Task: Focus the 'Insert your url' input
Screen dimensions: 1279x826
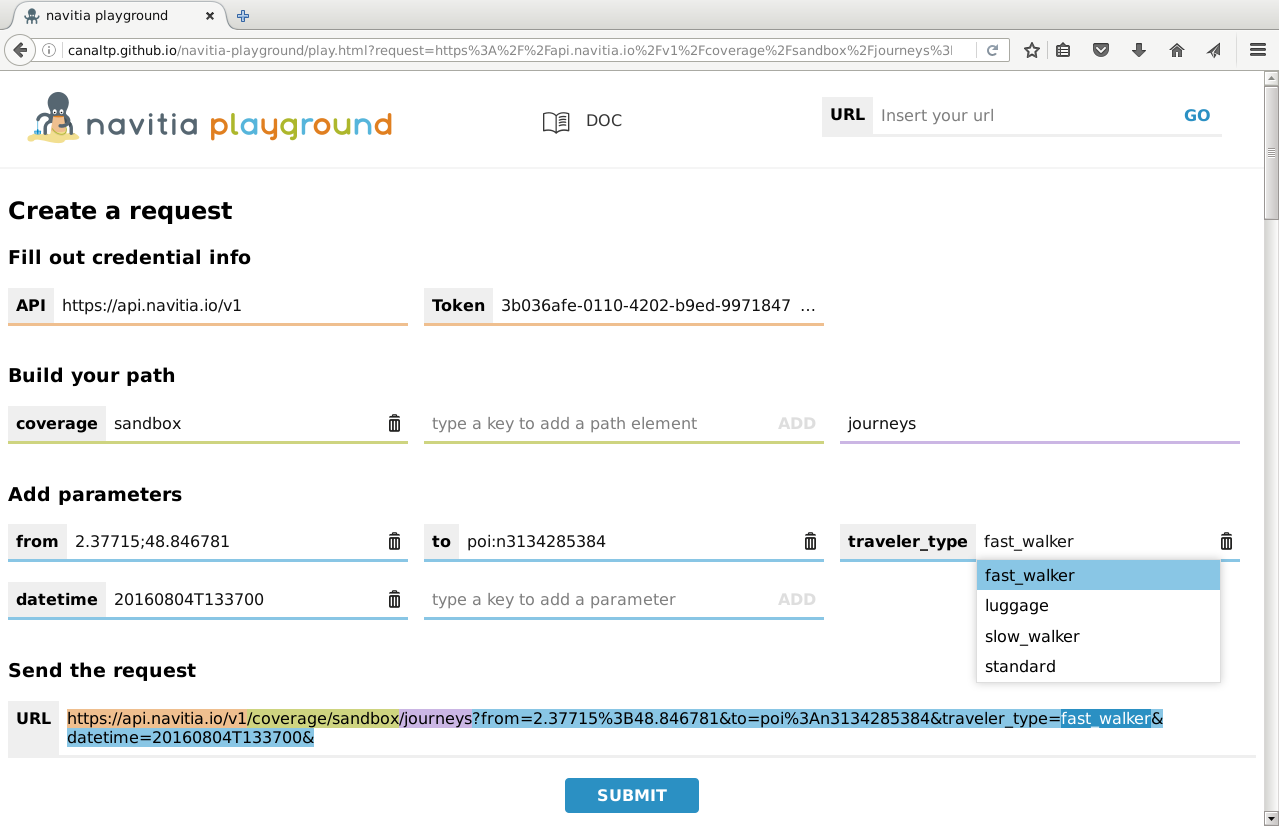Action: (x=1024, y=115)
